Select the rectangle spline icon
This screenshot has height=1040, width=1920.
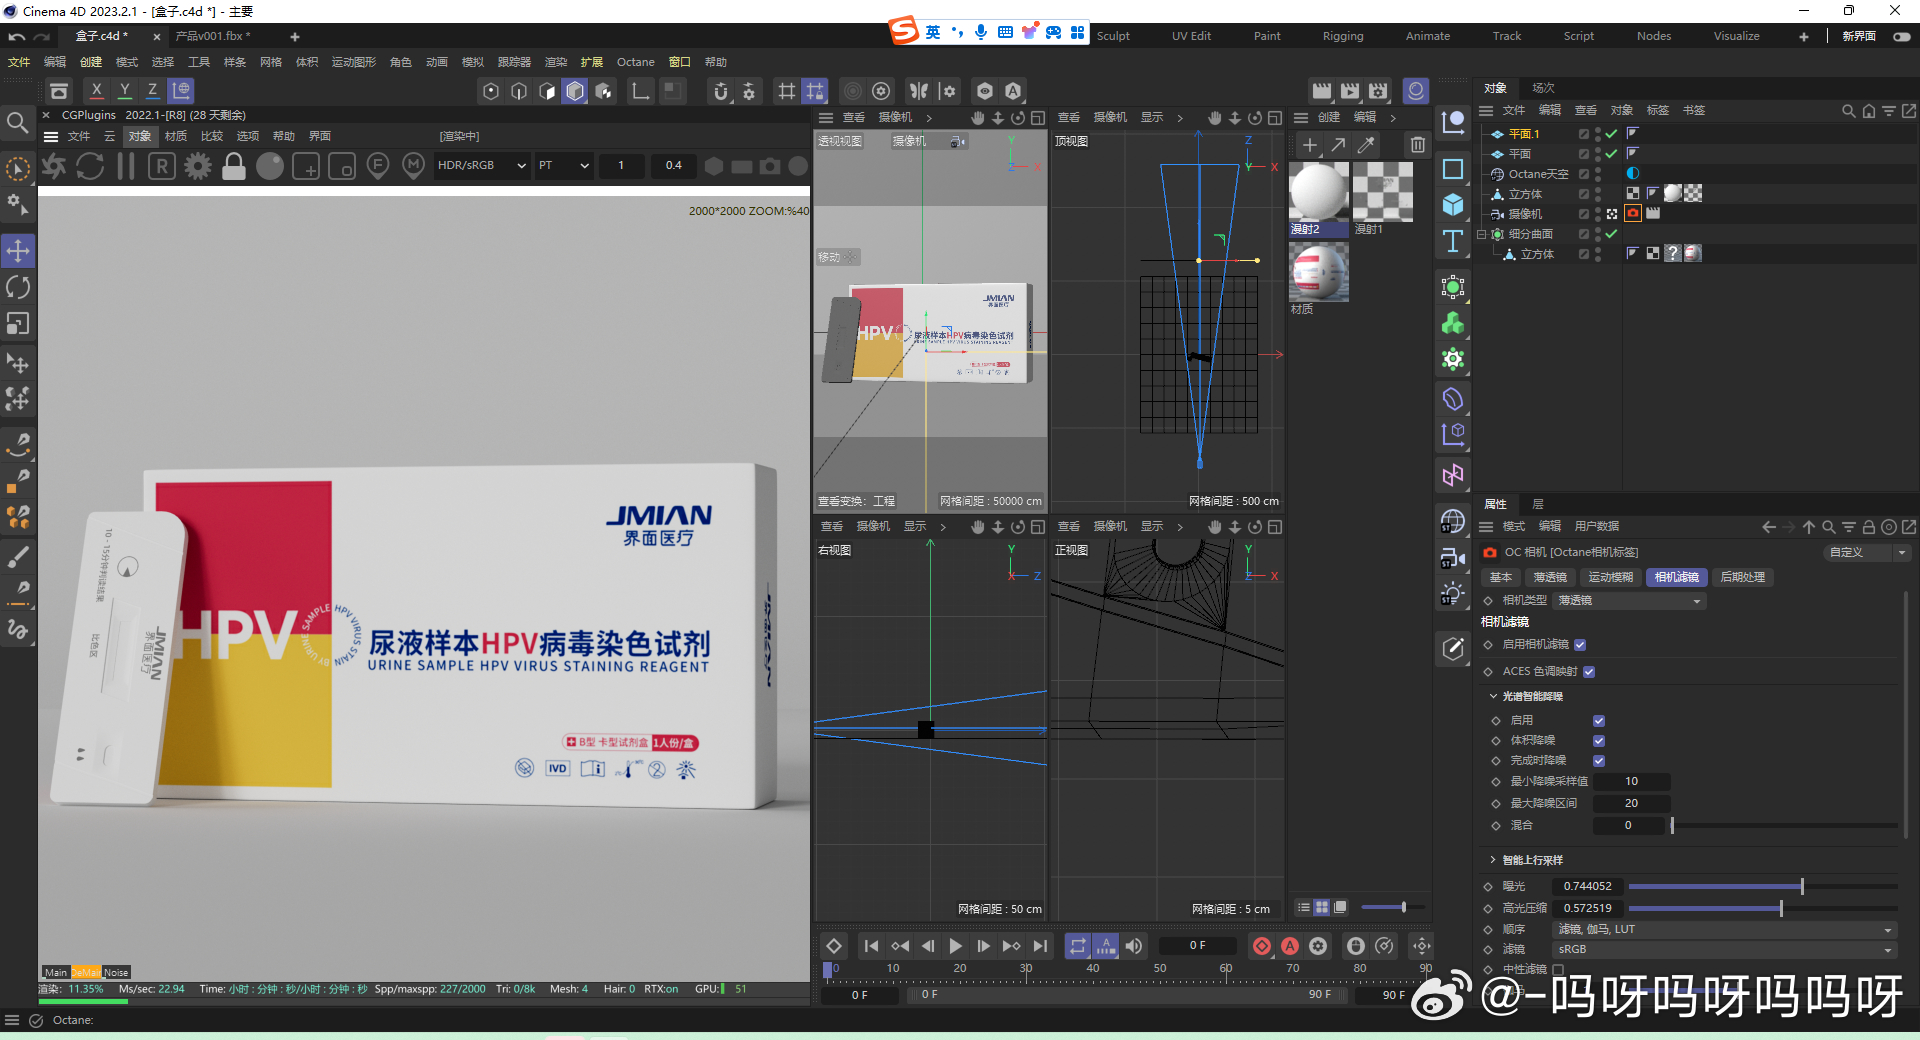click(1453, 169)
